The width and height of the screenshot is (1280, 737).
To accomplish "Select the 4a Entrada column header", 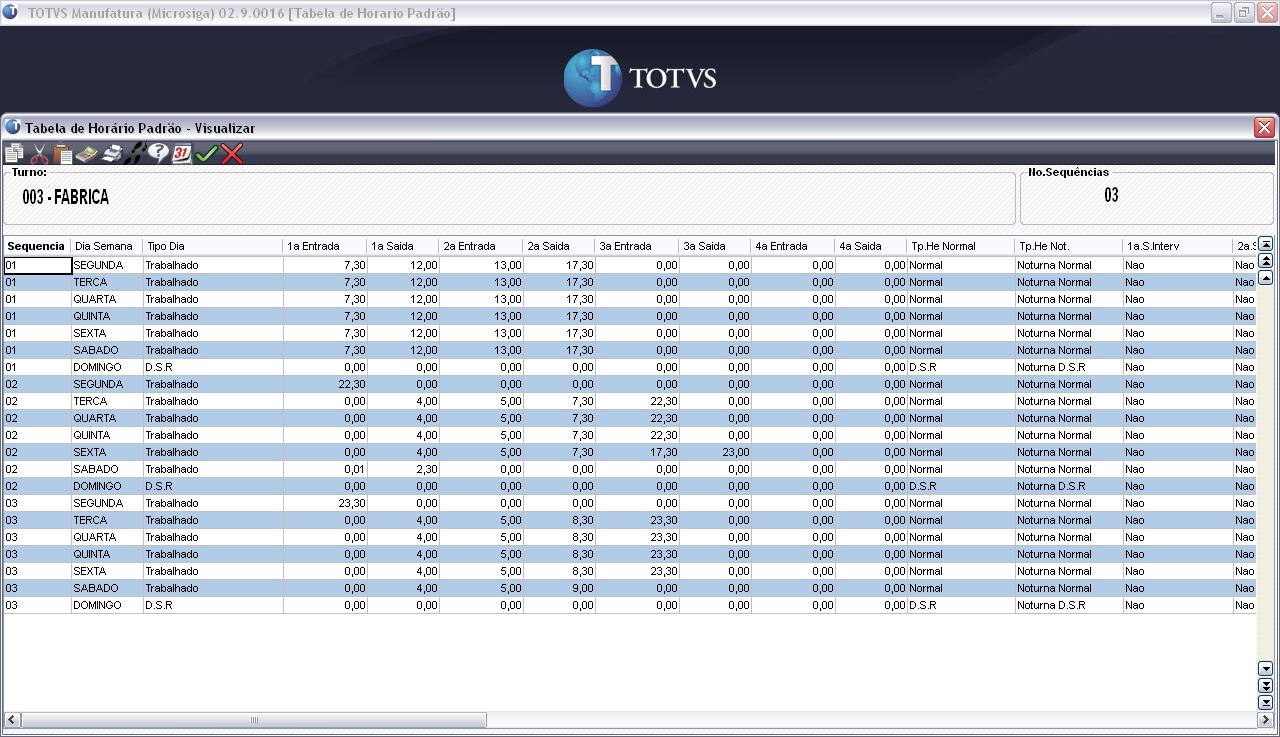I will 793,246.
